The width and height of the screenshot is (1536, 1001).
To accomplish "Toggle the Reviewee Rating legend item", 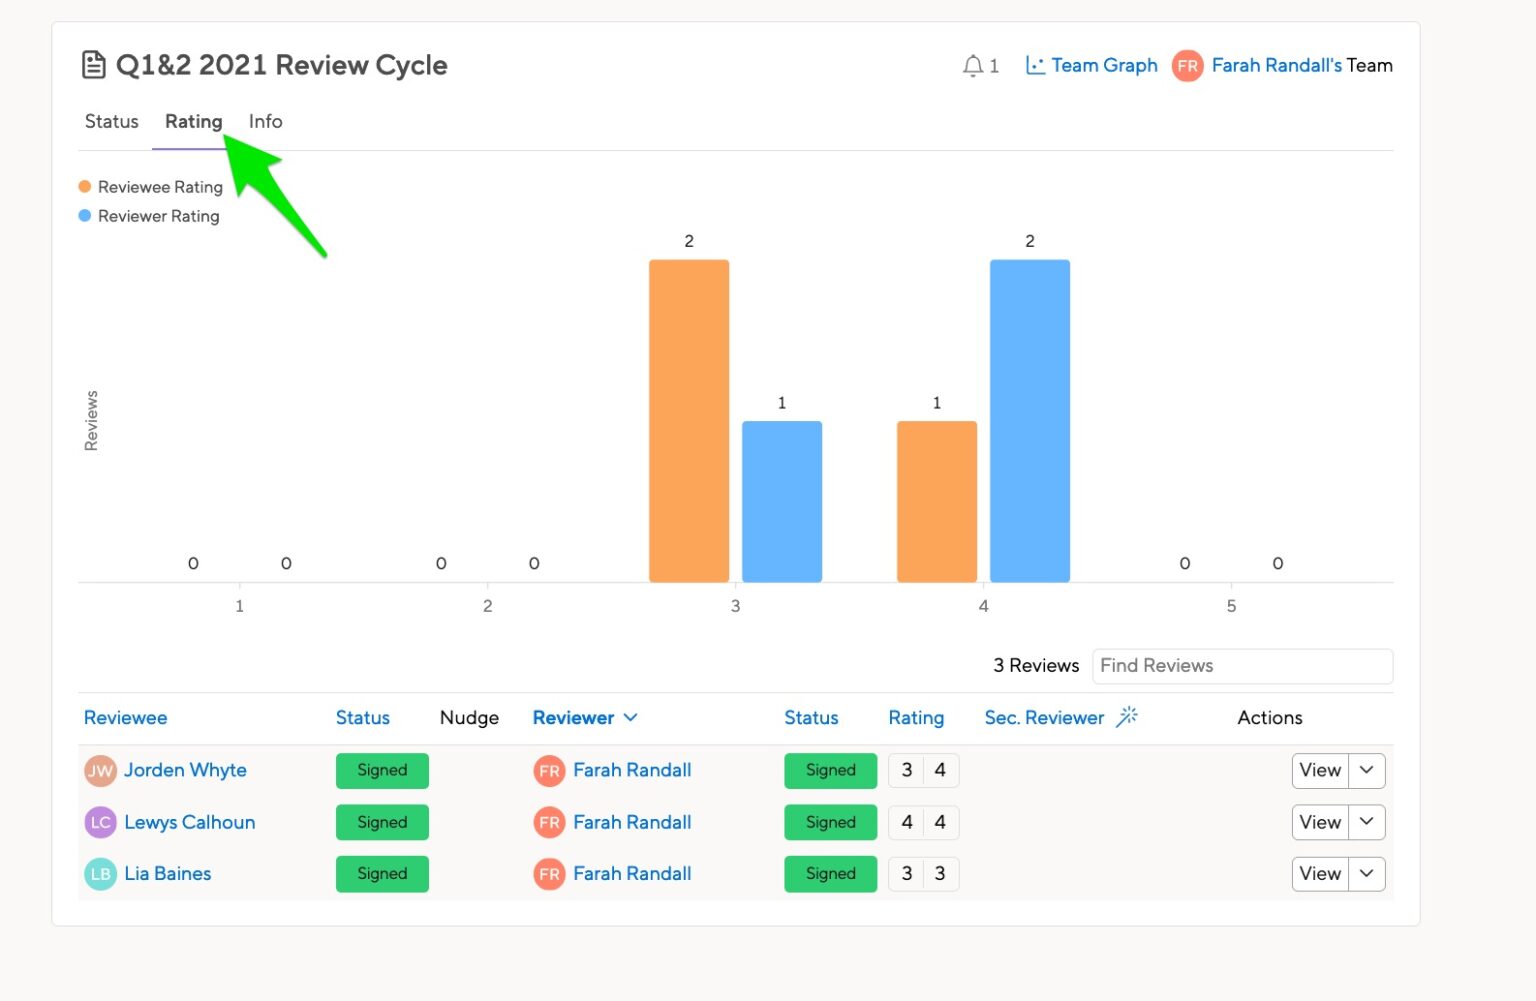I will (150, 186).
